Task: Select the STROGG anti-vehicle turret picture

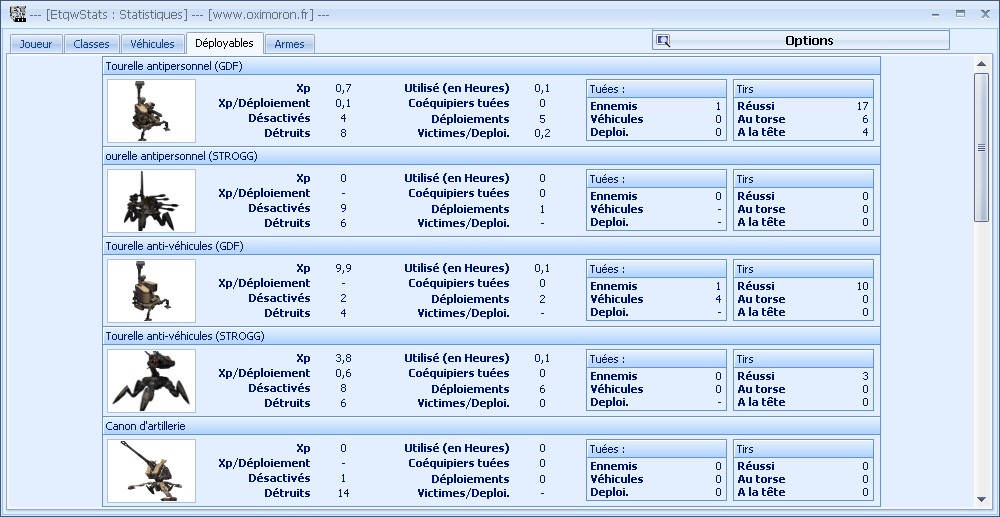Action: click(152, 381)
